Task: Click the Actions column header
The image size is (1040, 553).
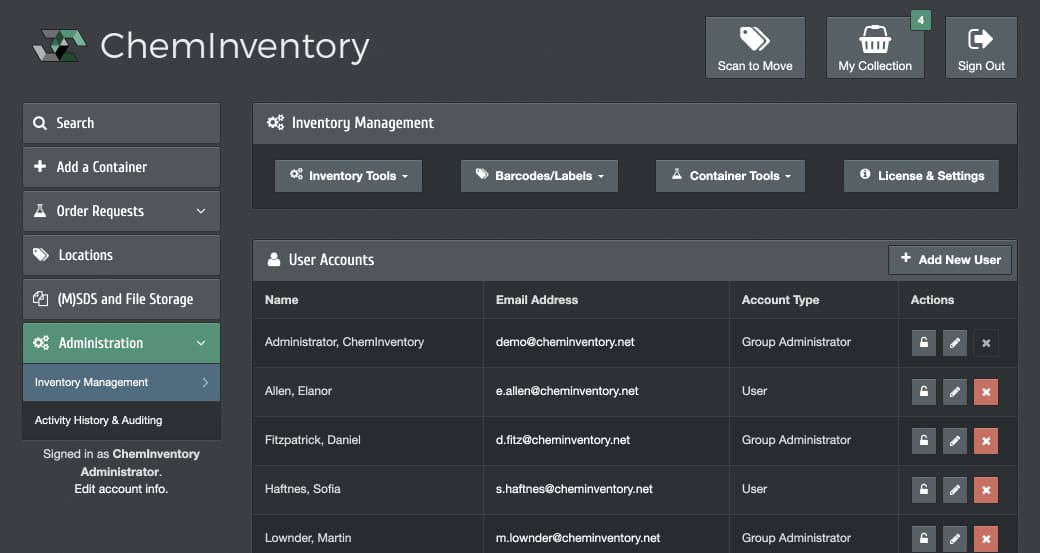Action: pos(932,300)
